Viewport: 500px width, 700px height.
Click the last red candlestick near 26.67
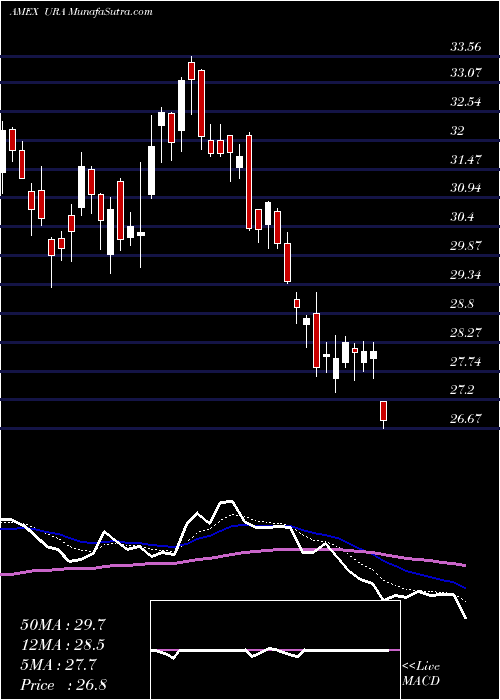(383, 414)
